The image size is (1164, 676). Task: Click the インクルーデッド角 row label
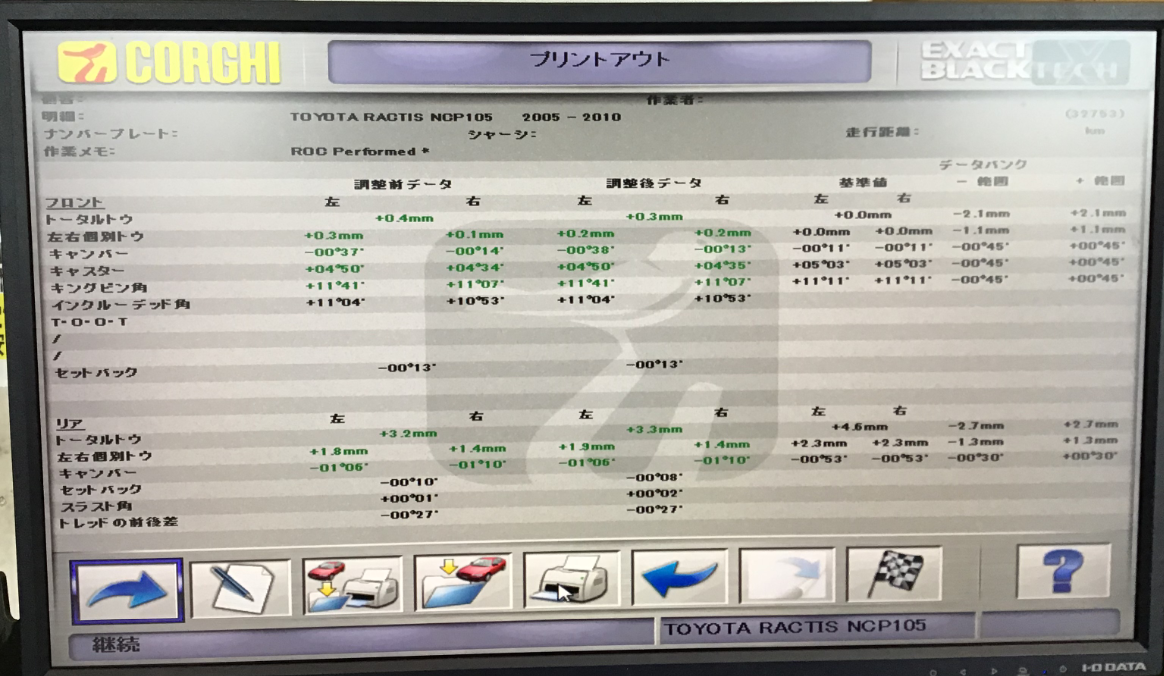121,305
